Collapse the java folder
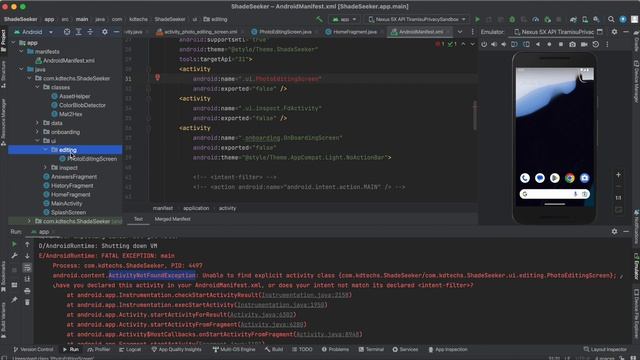Image resolution: width=640 pixels, height=360 pixels. click(21, 69)
